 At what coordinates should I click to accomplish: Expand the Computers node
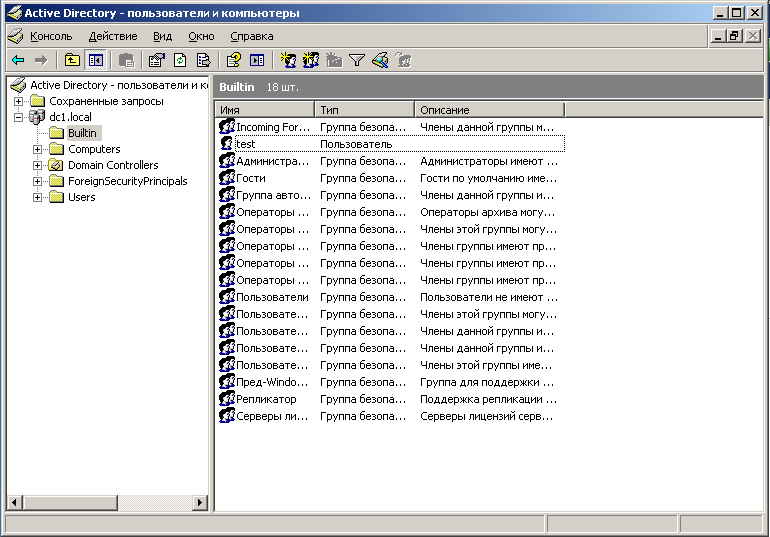pyautogui.click(x=37, y=149)
